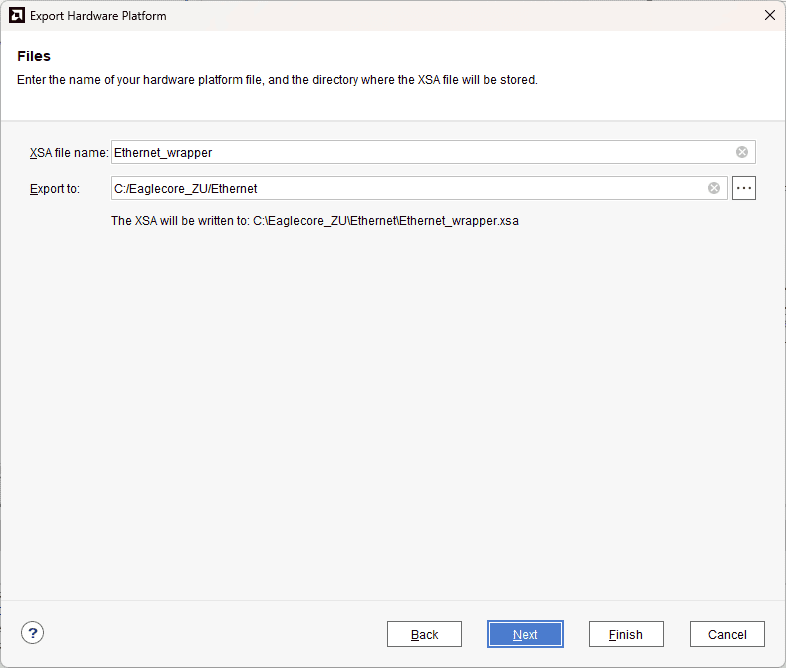
Task: Click the Vivado logo in title bar
Action: click(x=16, y=16)
